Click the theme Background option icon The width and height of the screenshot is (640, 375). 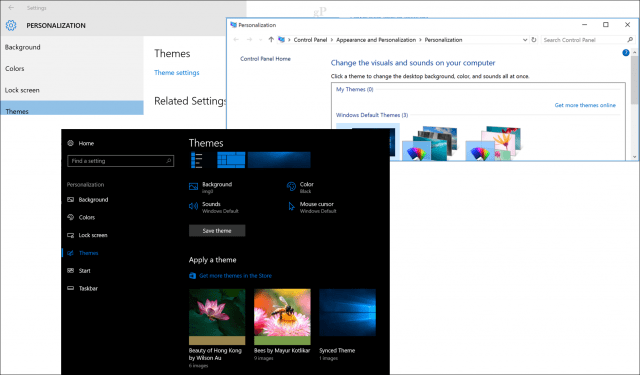193,187
